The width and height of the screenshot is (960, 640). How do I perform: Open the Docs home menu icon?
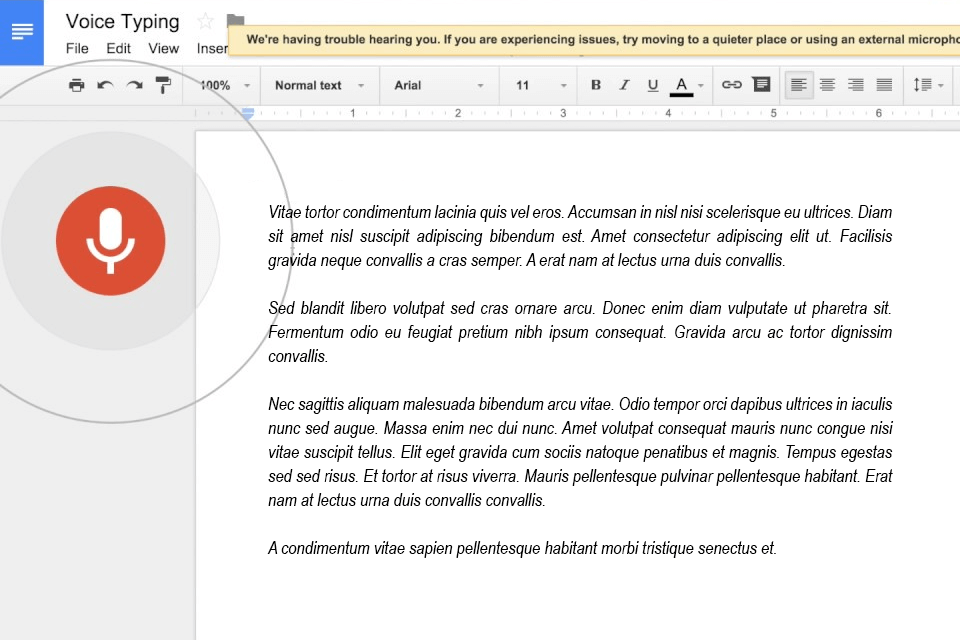(x=21, y=31)
